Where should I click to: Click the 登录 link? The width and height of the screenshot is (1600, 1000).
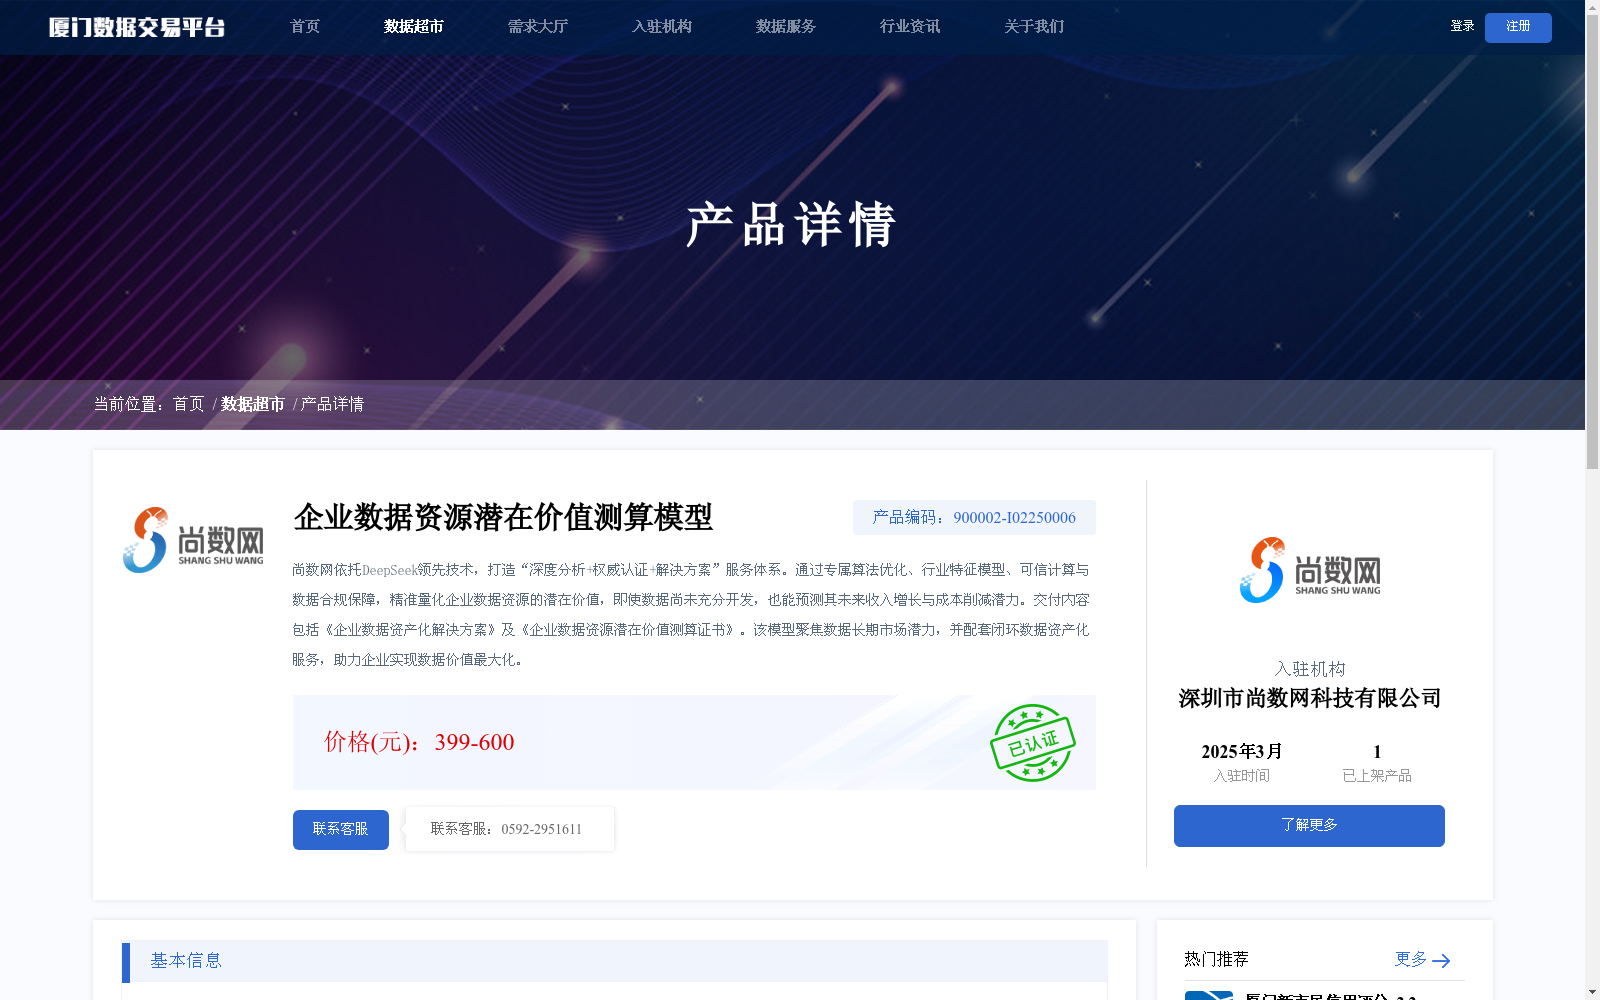coord(1462,27)
